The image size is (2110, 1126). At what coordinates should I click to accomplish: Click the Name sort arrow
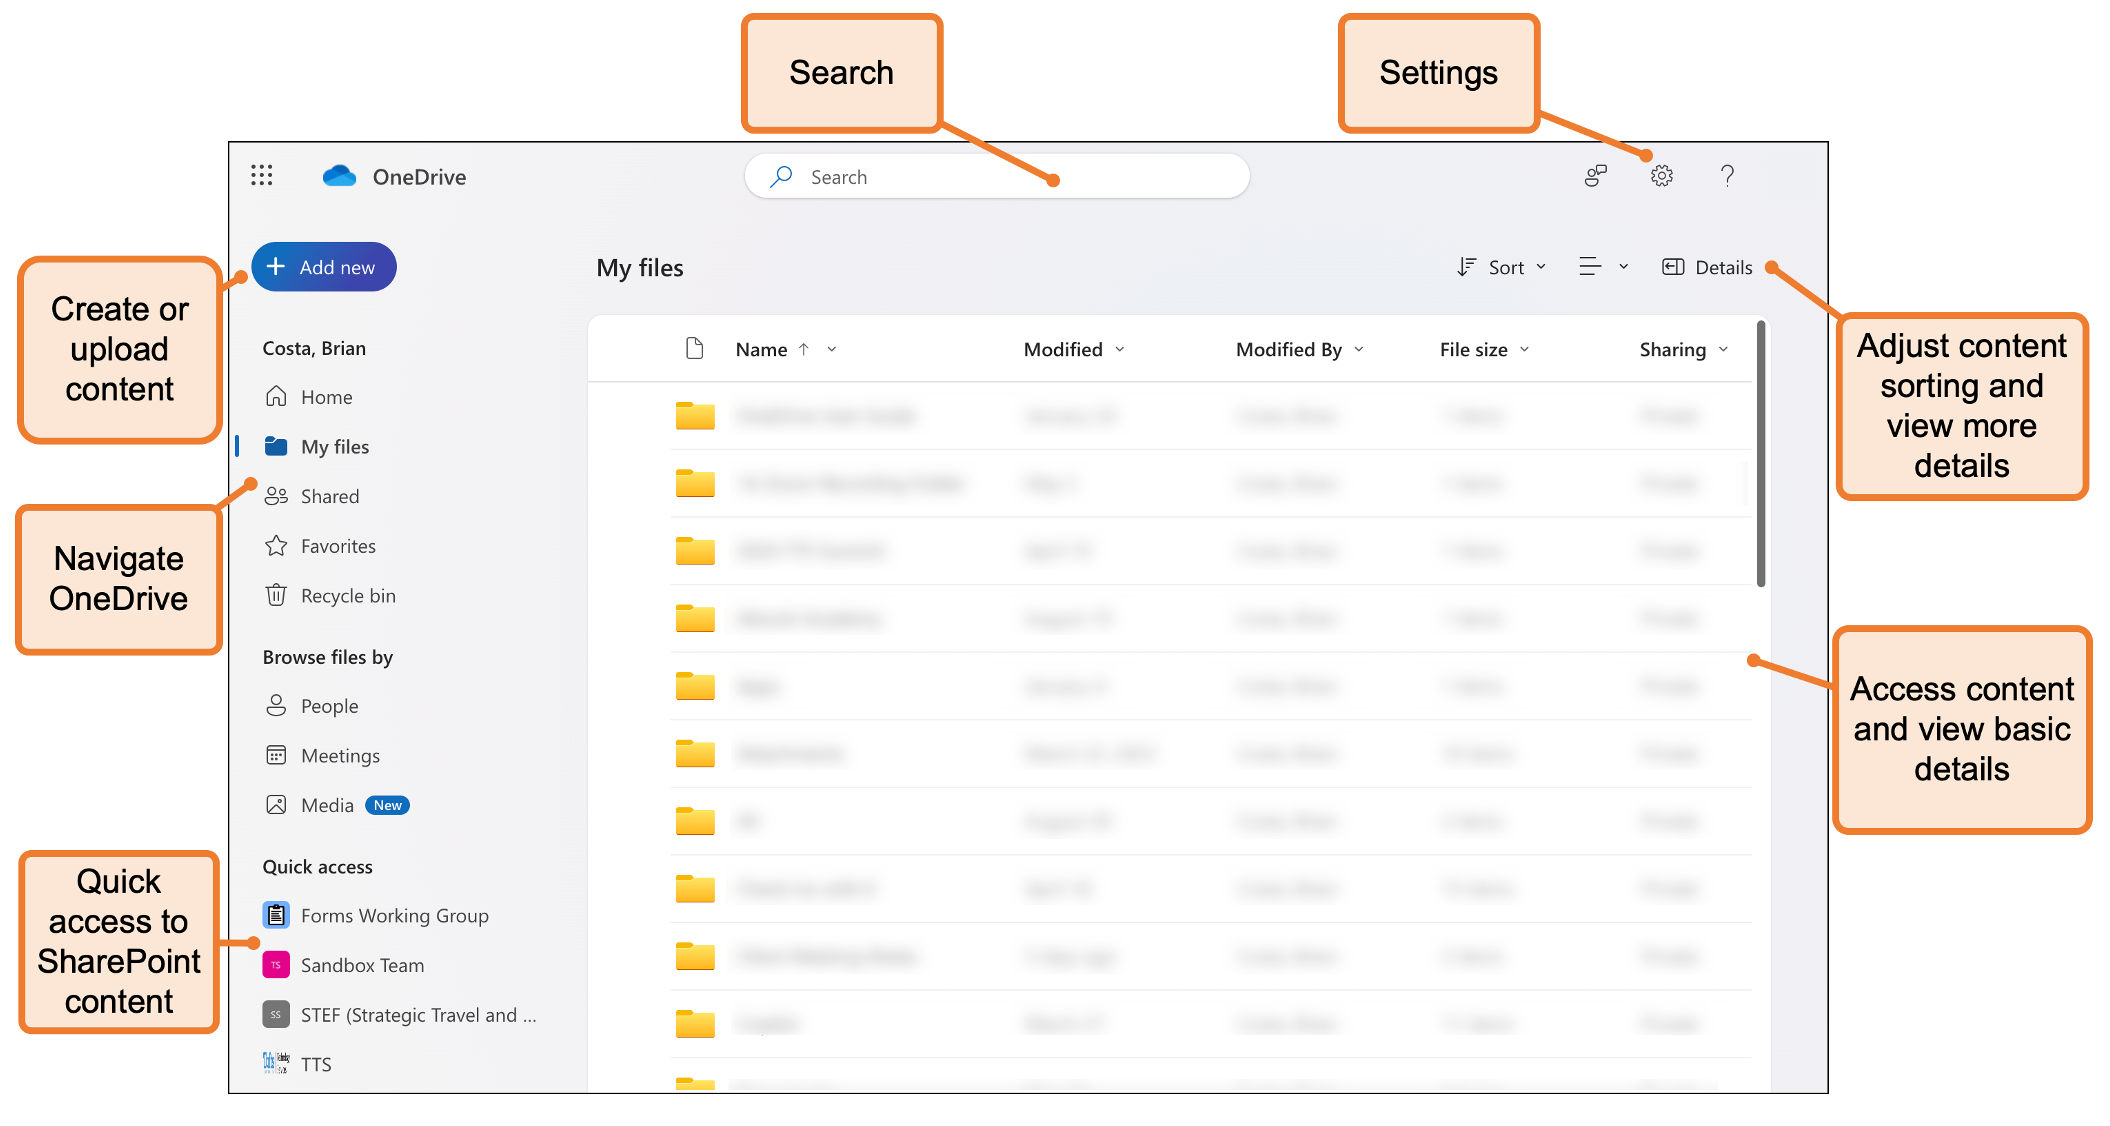click(x=803, y=349)
